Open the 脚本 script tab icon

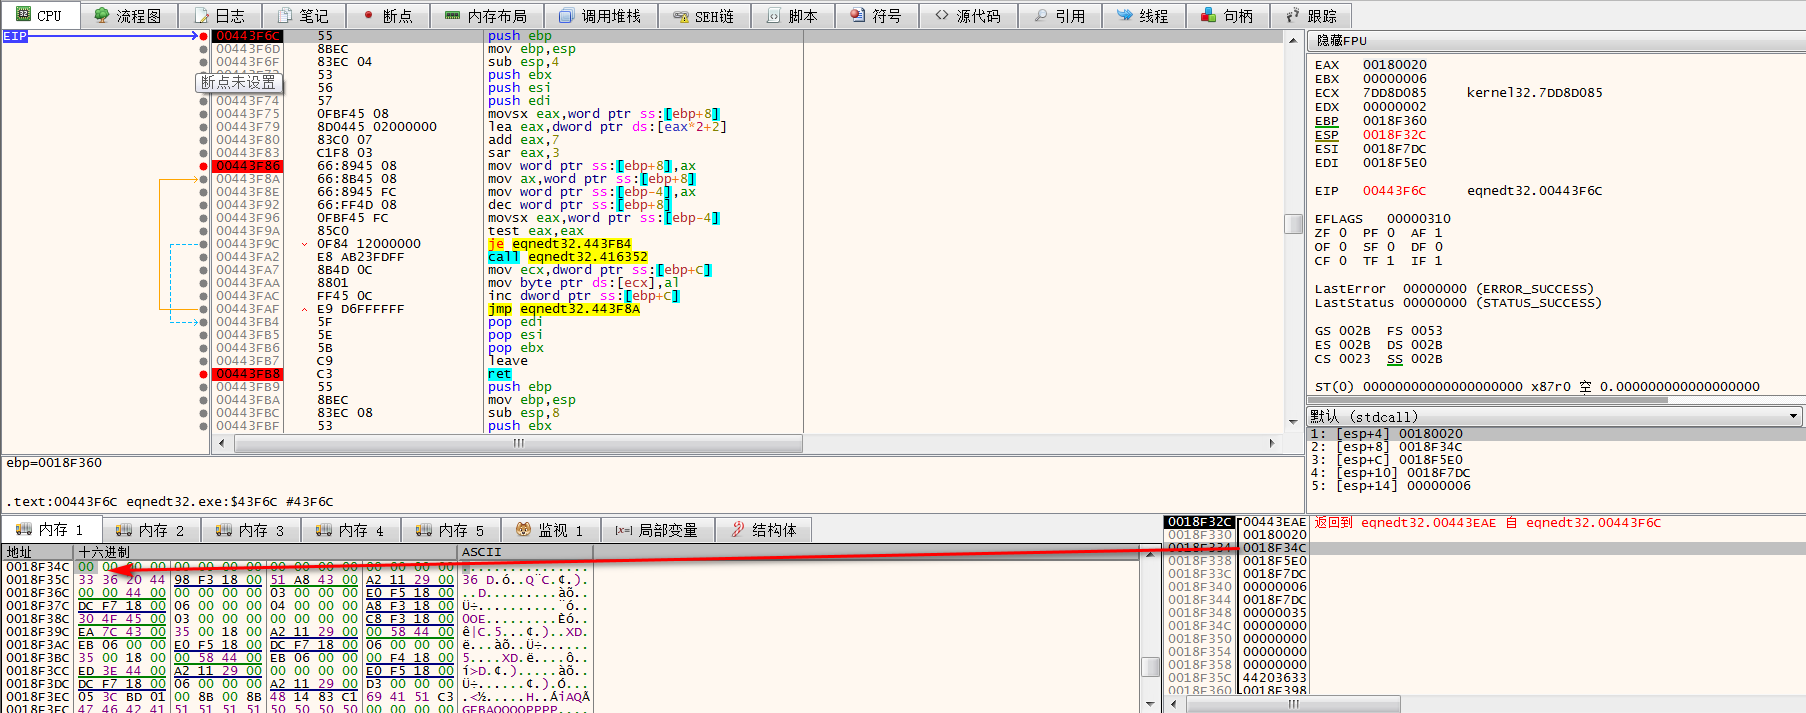point(774,15)
